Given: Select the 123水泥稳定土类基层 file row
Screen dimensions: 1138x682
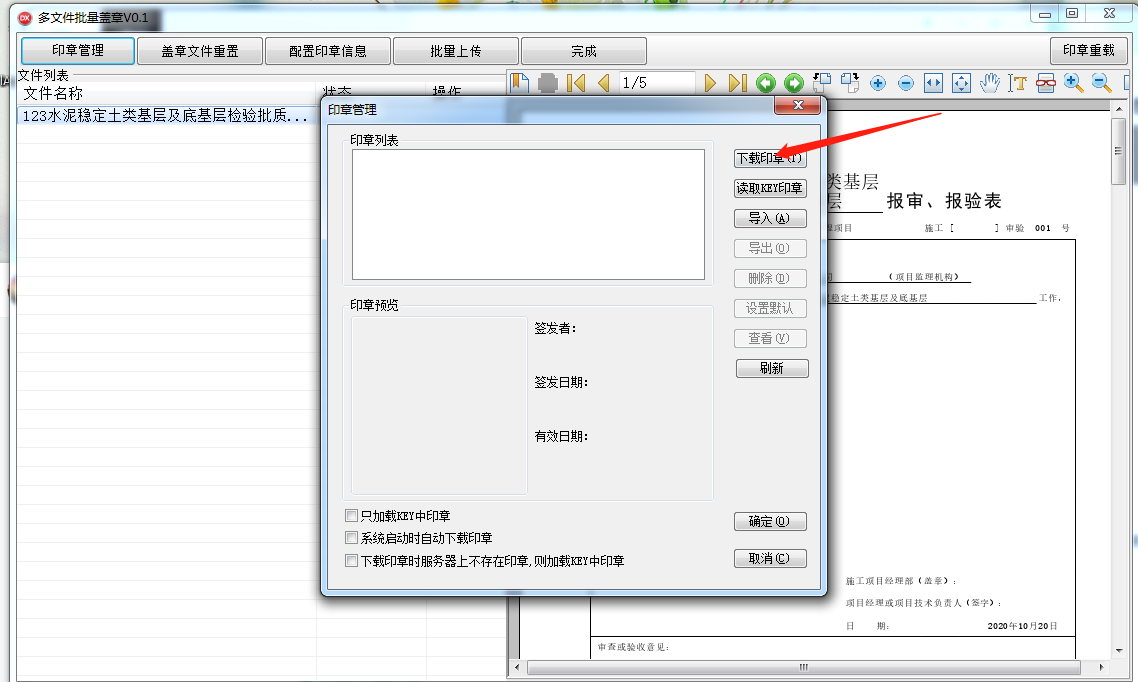Looking at the screenshot, I should coord(165,116).
